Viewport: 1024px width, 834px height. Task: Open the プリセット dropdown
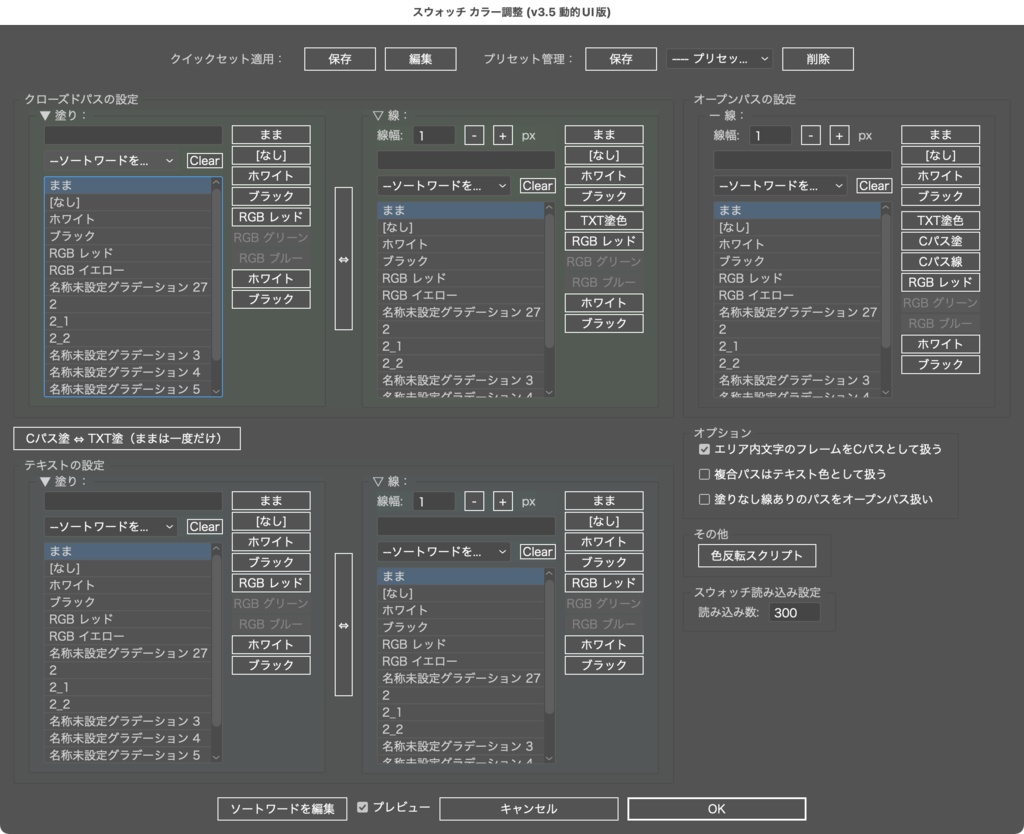pyautogui.click(x=722, y=58)
